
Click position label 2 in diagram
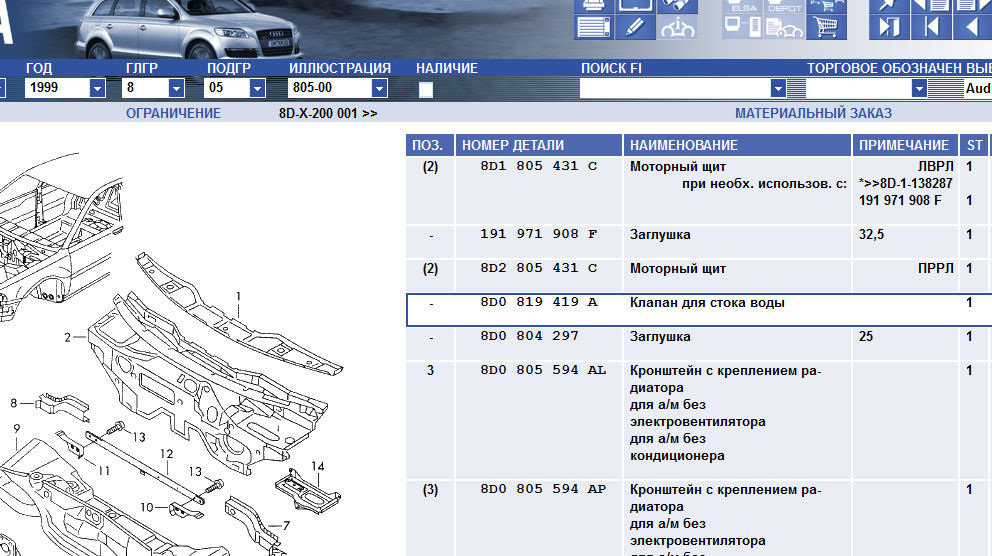[68, 338]
